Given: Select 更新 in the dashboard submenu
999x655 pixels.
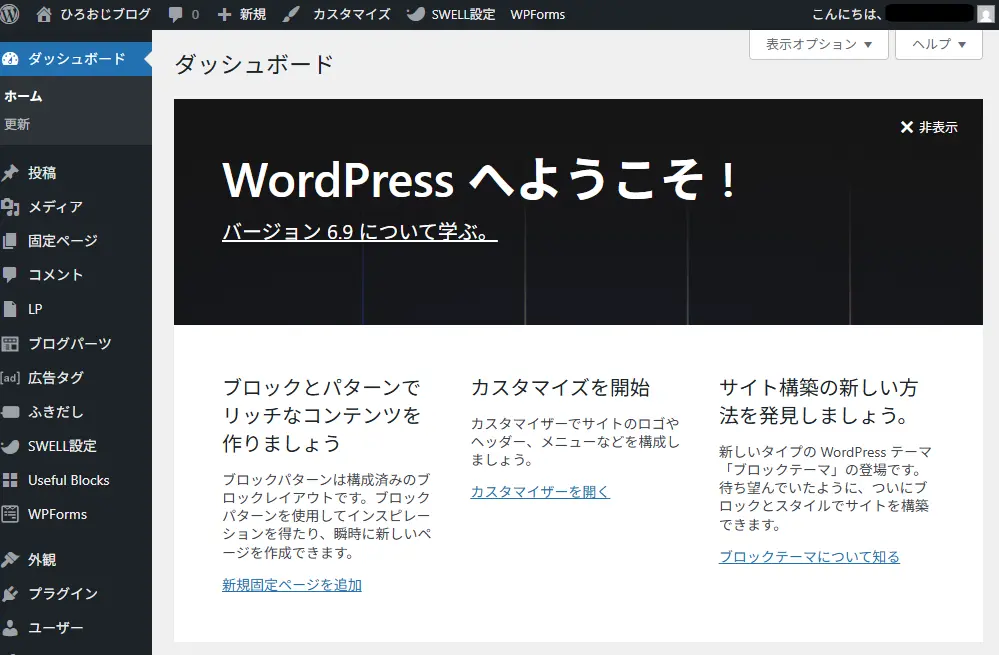Looking at the screenshot, I should click(x=17, y=124).
